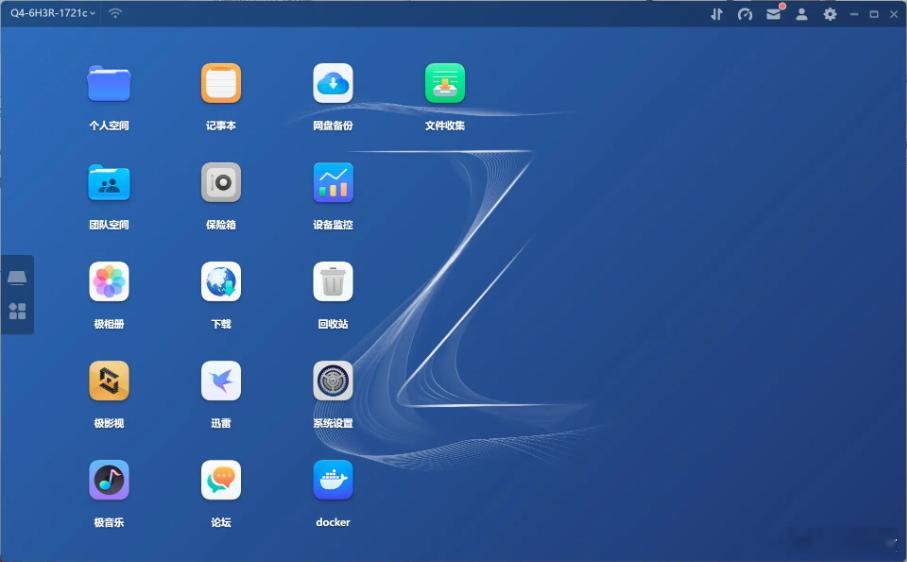This screenshot has height=562, width=907.
Task: Open the user account icon
Action: click(802, 14)
